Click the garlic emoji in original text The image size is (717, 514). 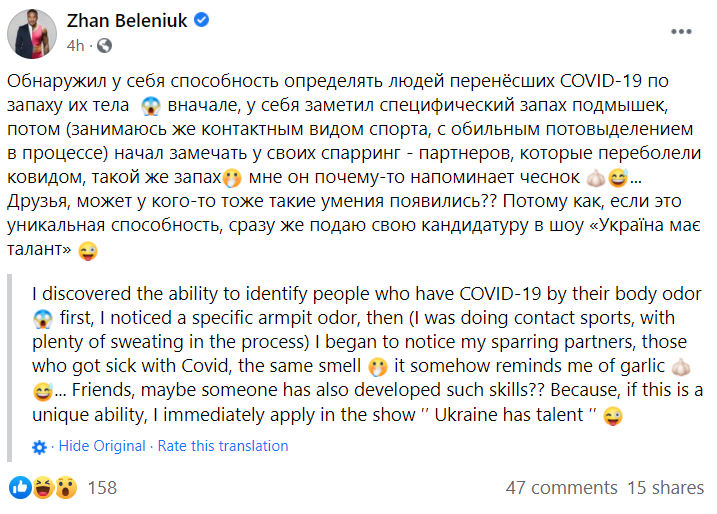point(622,181)
